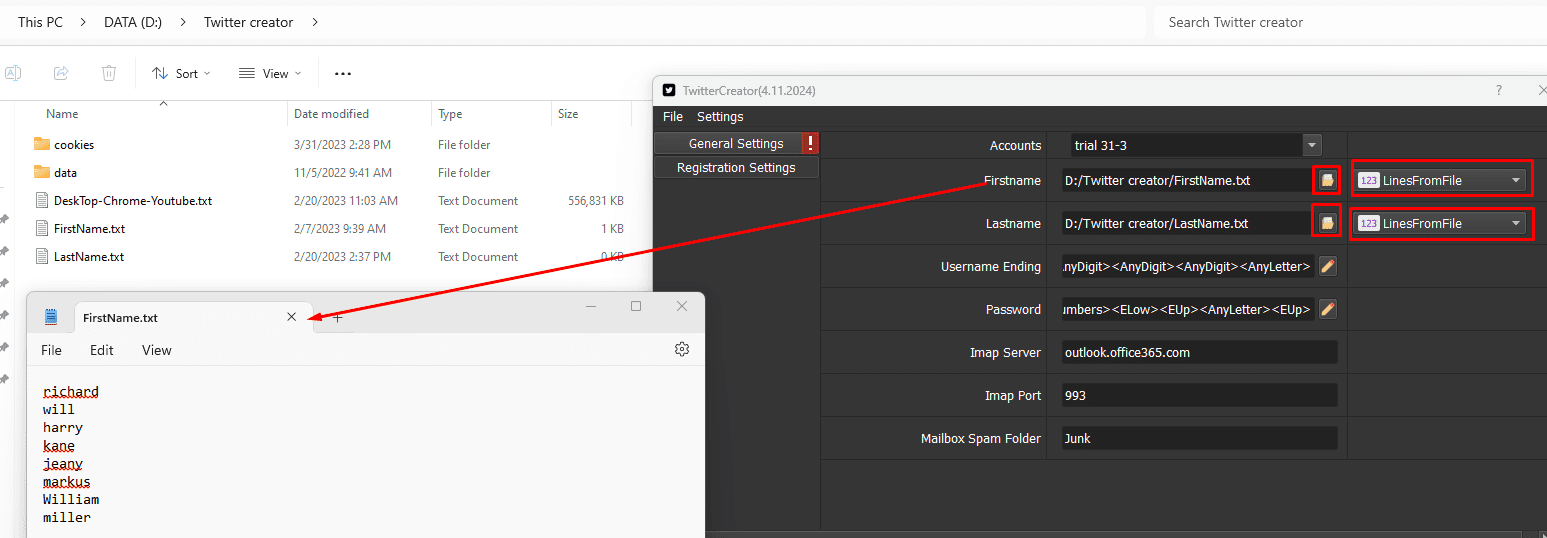Click the word miller in Notepad
This screenshot has height=538, width=1547.
pyautogui.click(x=67, y=517)
